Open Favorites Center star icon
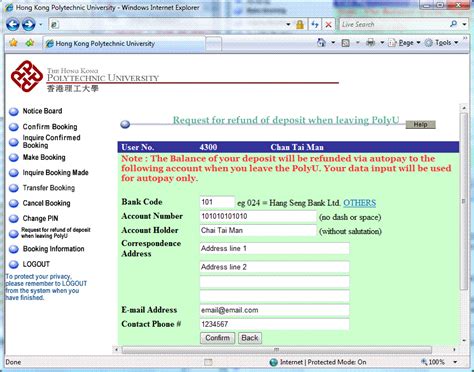The height and width of the screenshot is (372, 474). (14, 43)
